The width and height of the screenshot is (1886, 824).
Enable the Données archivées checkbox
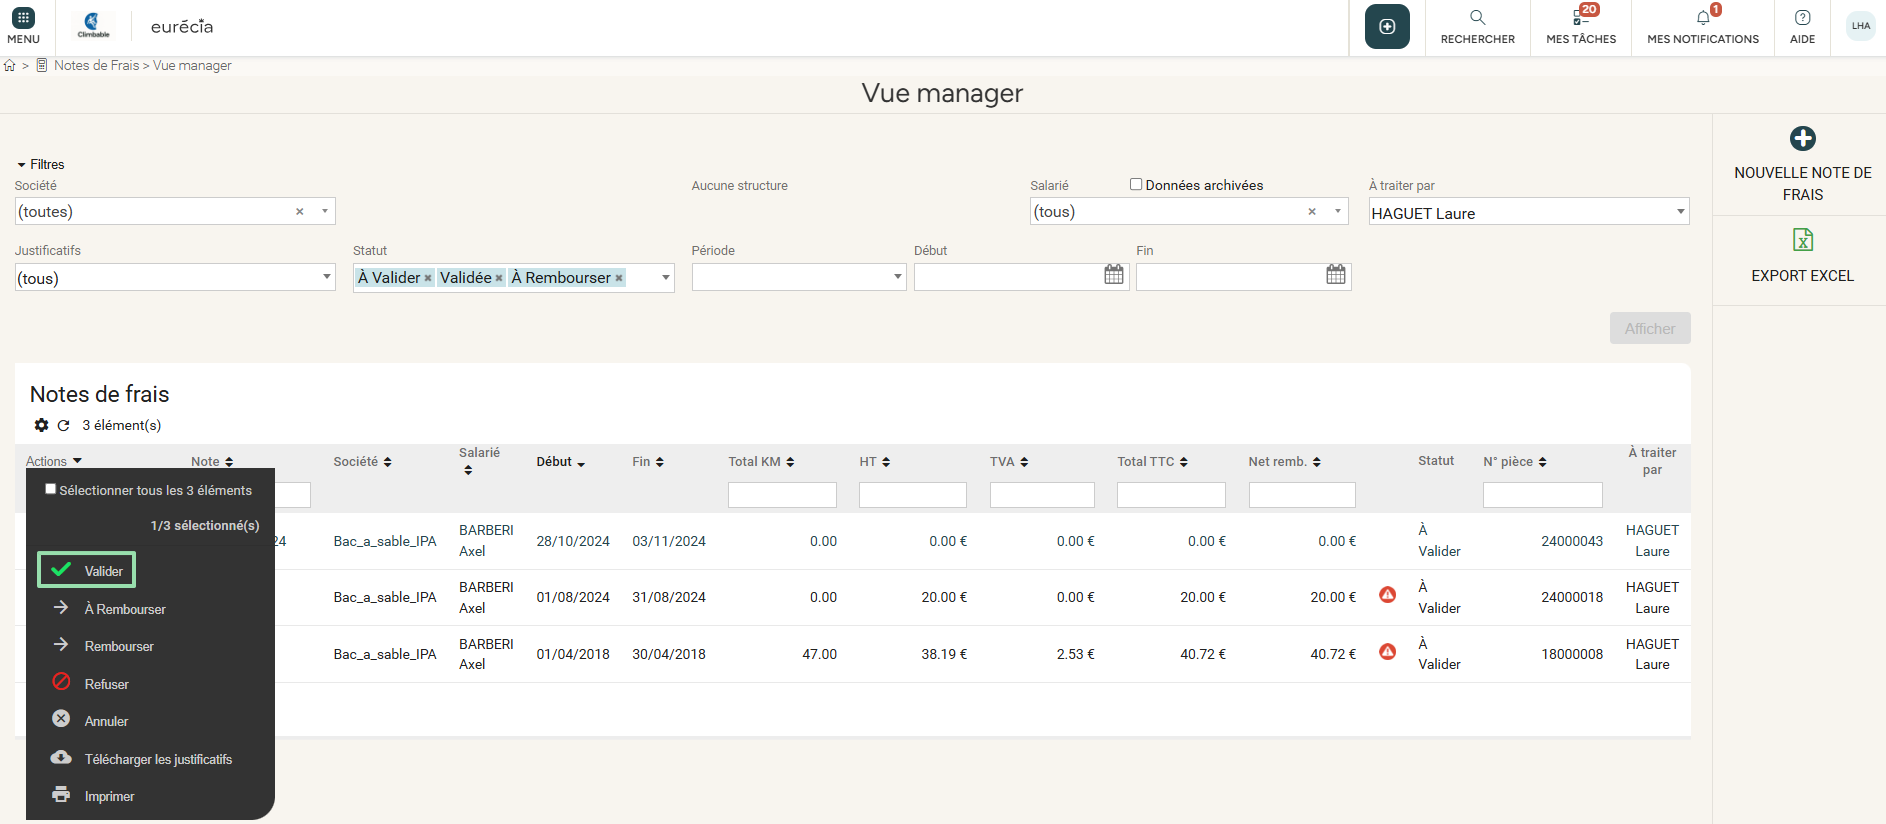(x=1136, y=184)
